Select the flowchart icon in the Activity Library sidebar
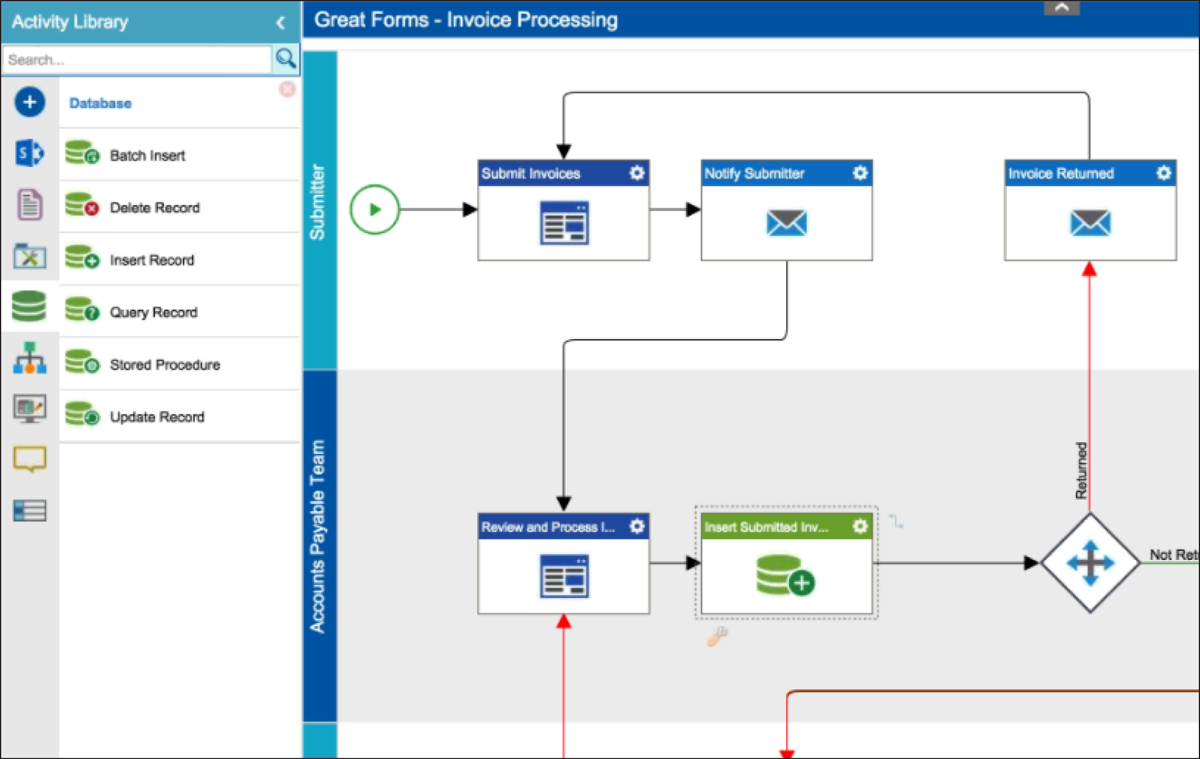1200x759 pixels. point(29,357)
